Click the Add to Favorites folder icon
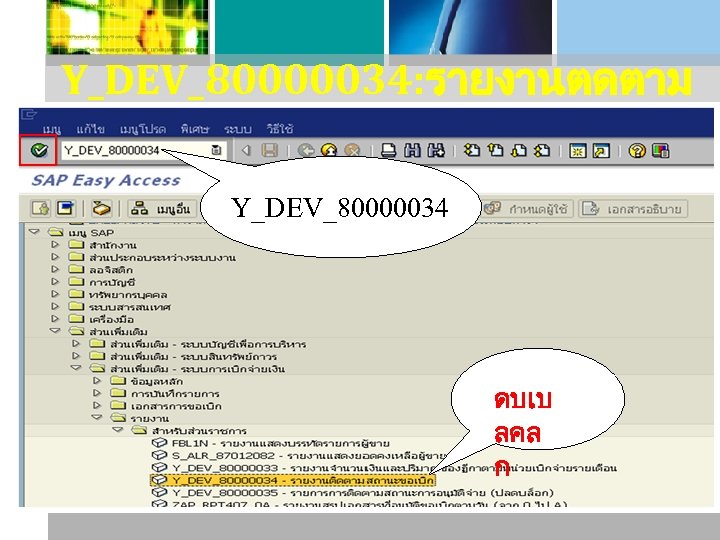Screen dimensions: 720x540 [40, 208]
